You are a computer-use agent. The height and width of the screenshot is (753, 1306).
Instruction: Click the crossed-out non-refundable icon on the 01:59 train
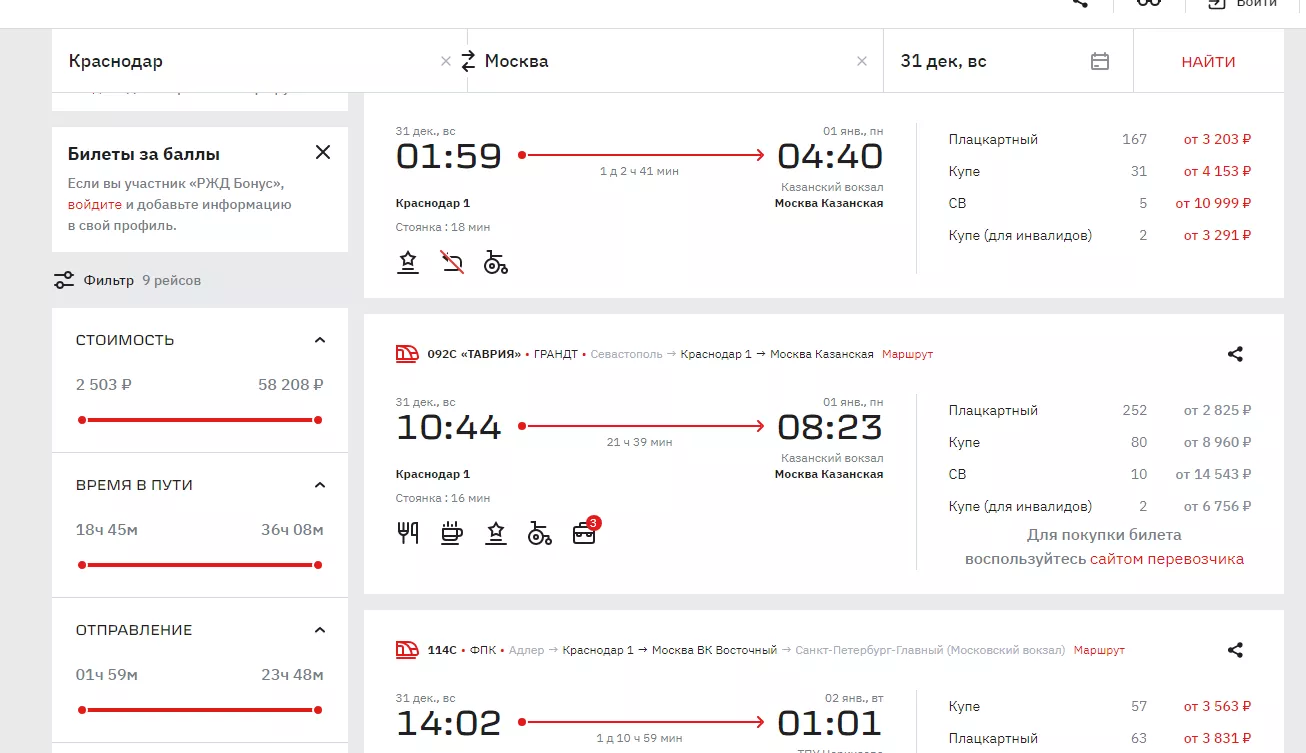pyautogui.click(x=452, y=263)
